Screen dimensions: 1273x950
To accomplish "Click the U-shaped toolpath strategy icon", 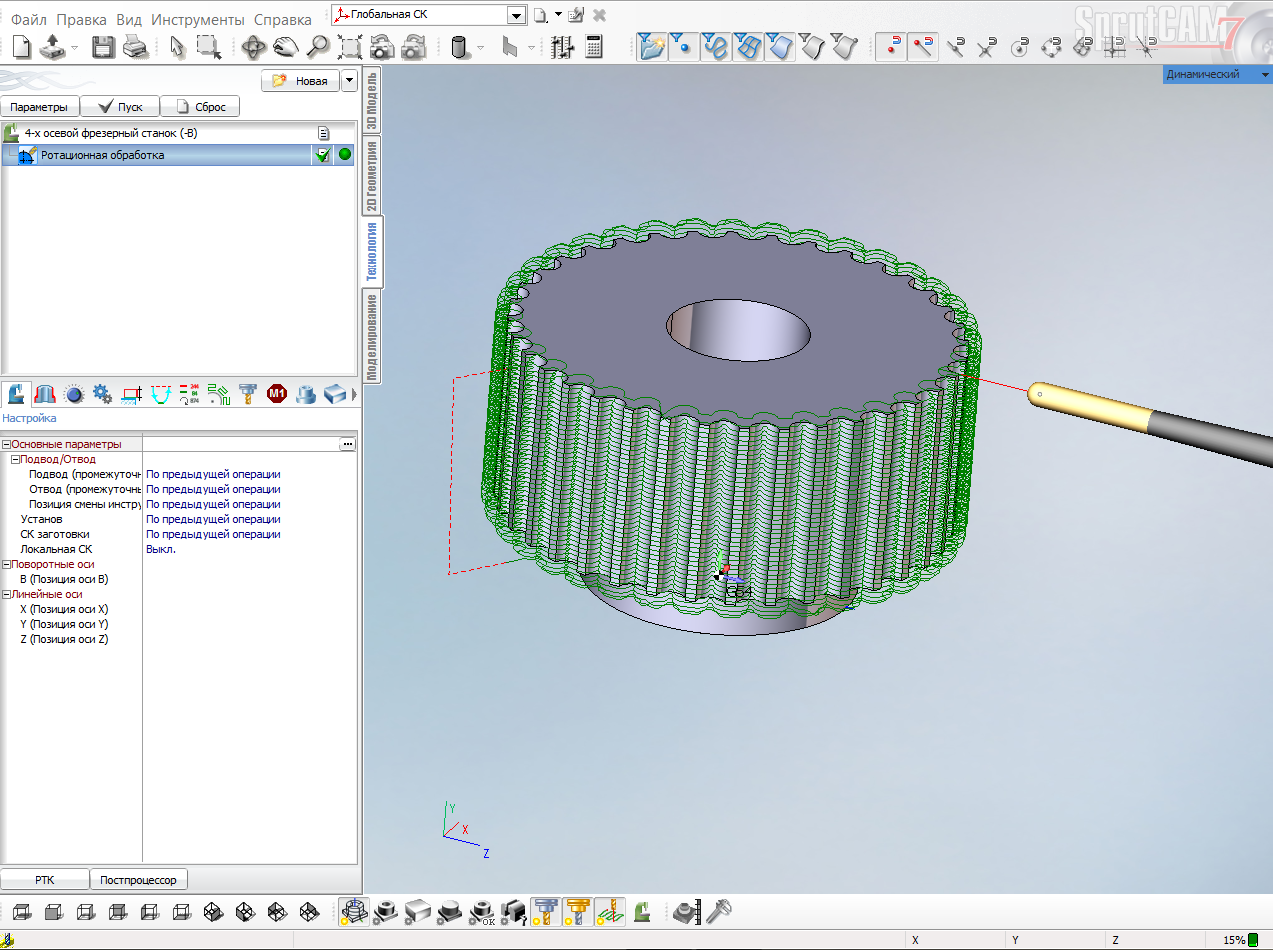I will pyautogui.click(x=161, y=394).
